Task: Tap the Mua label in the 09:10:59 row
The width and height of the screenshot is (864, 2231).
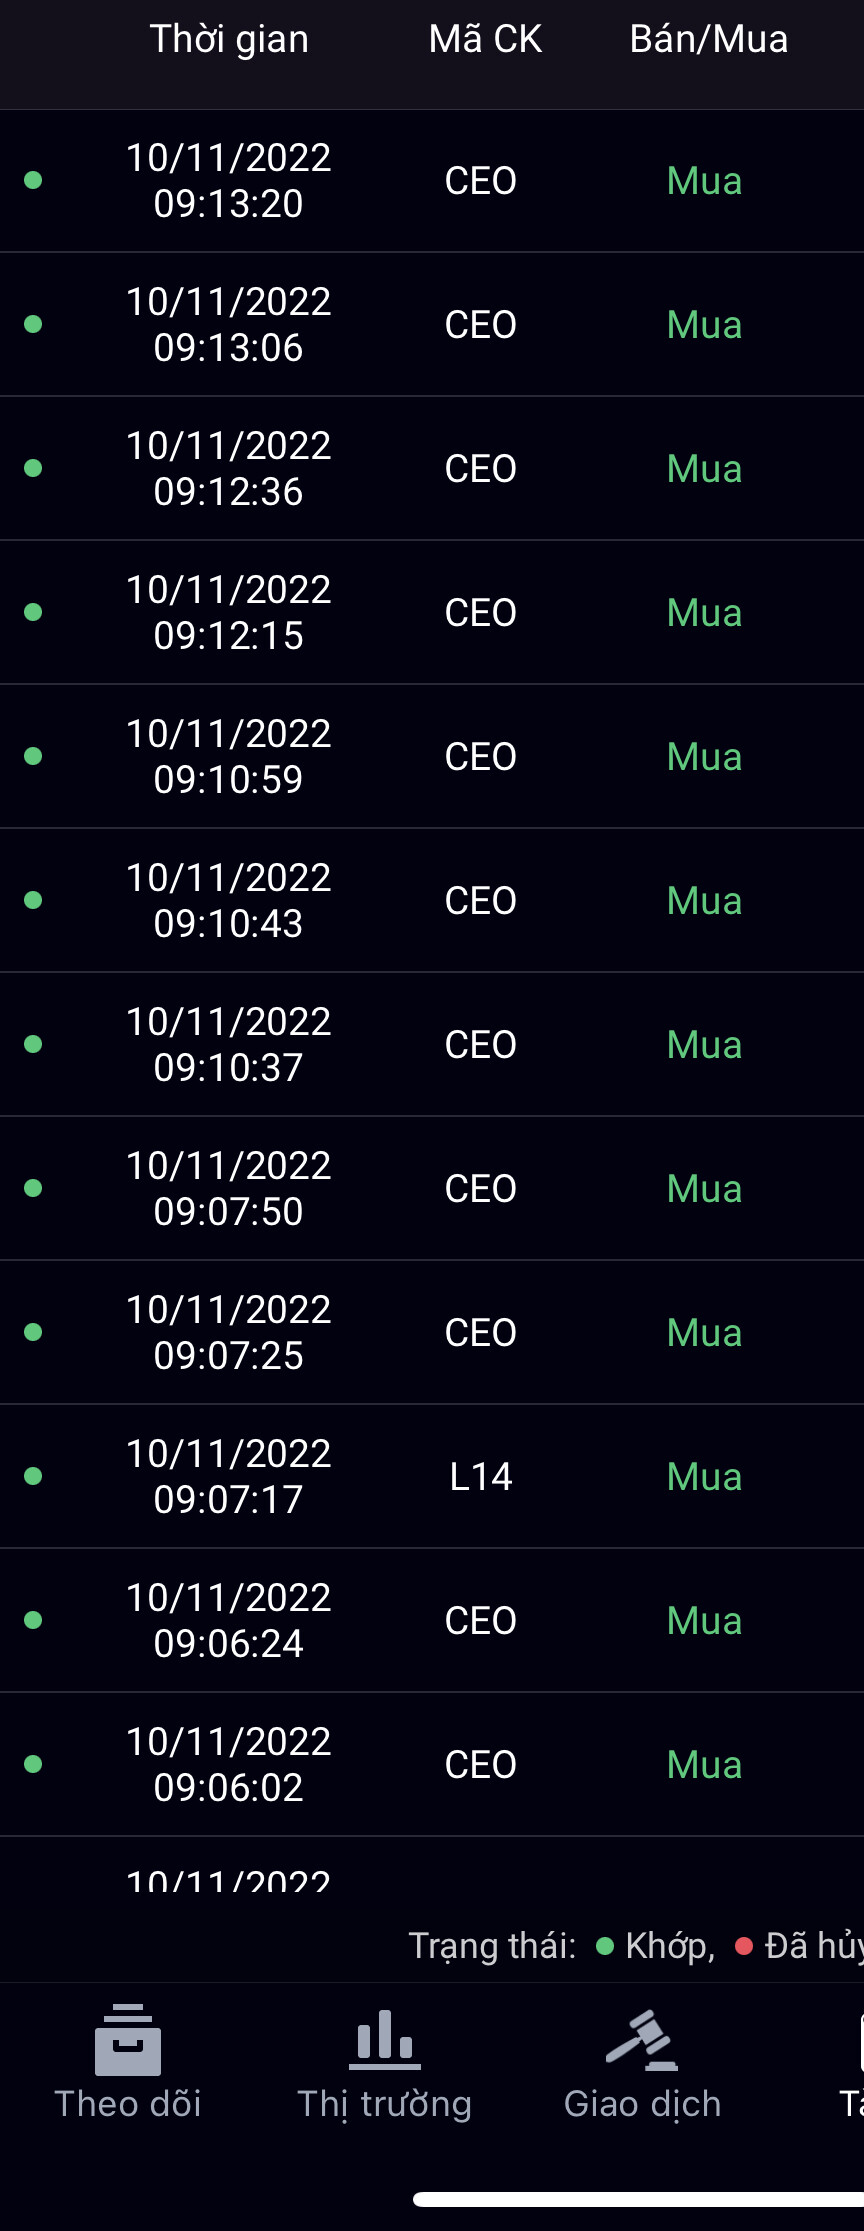Action: (704, 757)
